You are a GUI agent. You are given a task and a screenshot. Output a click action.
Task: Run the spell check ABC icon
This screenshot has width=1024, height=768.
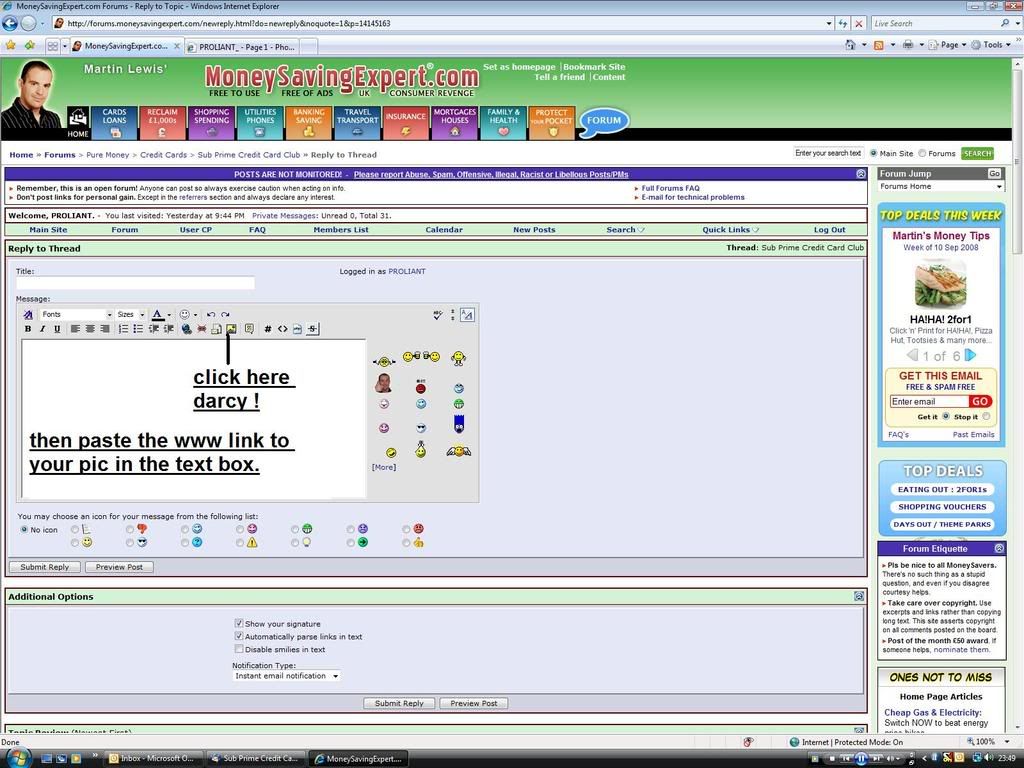coord(438,315)
